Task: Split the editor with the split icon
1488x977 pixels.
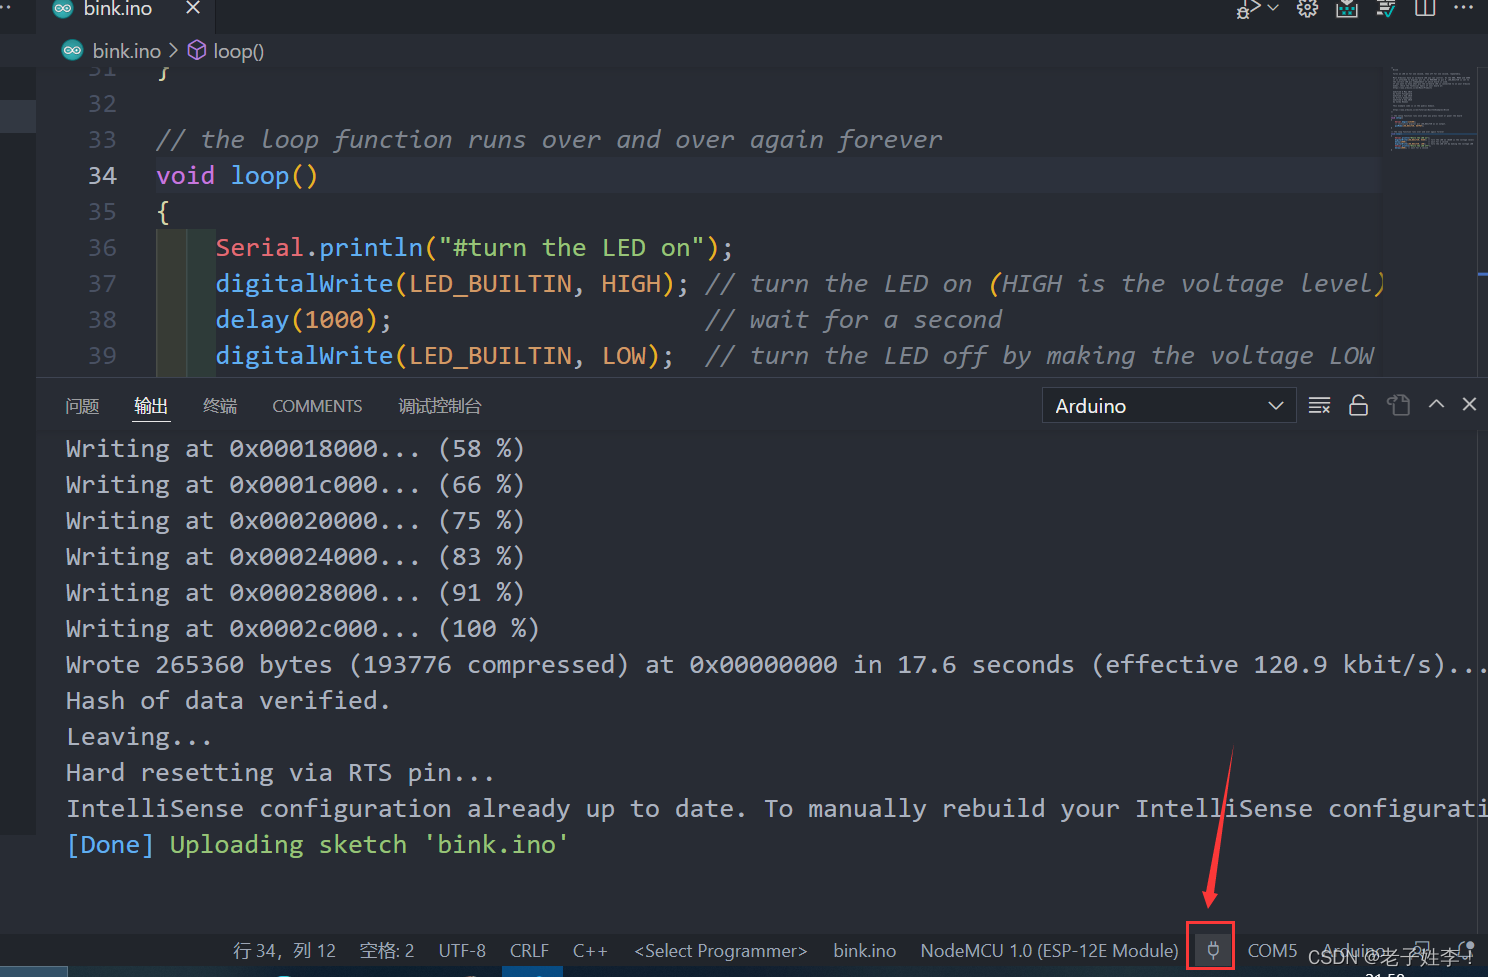Action: click(x=1425, y=9)
